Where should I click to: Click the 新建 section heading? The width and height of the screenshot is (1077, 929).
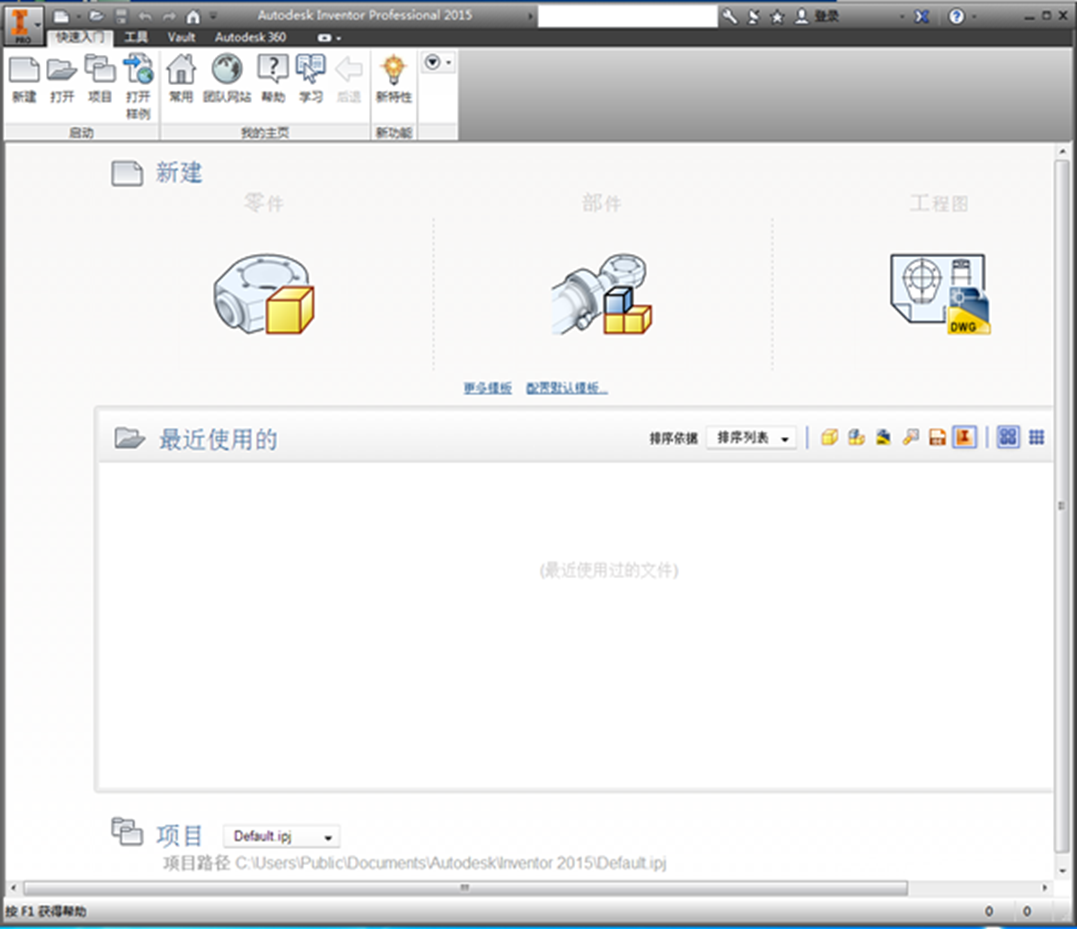point(179,172)
